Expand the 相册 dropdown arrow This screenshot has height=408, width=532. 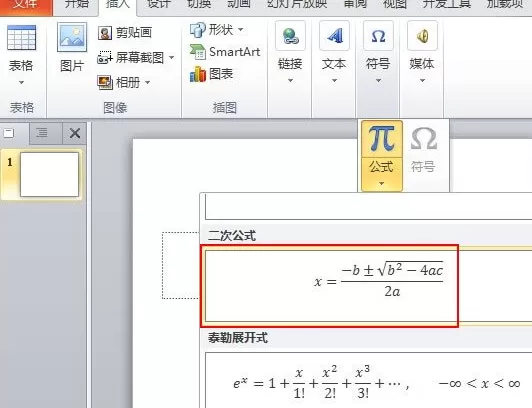click(x=148, y=82)
